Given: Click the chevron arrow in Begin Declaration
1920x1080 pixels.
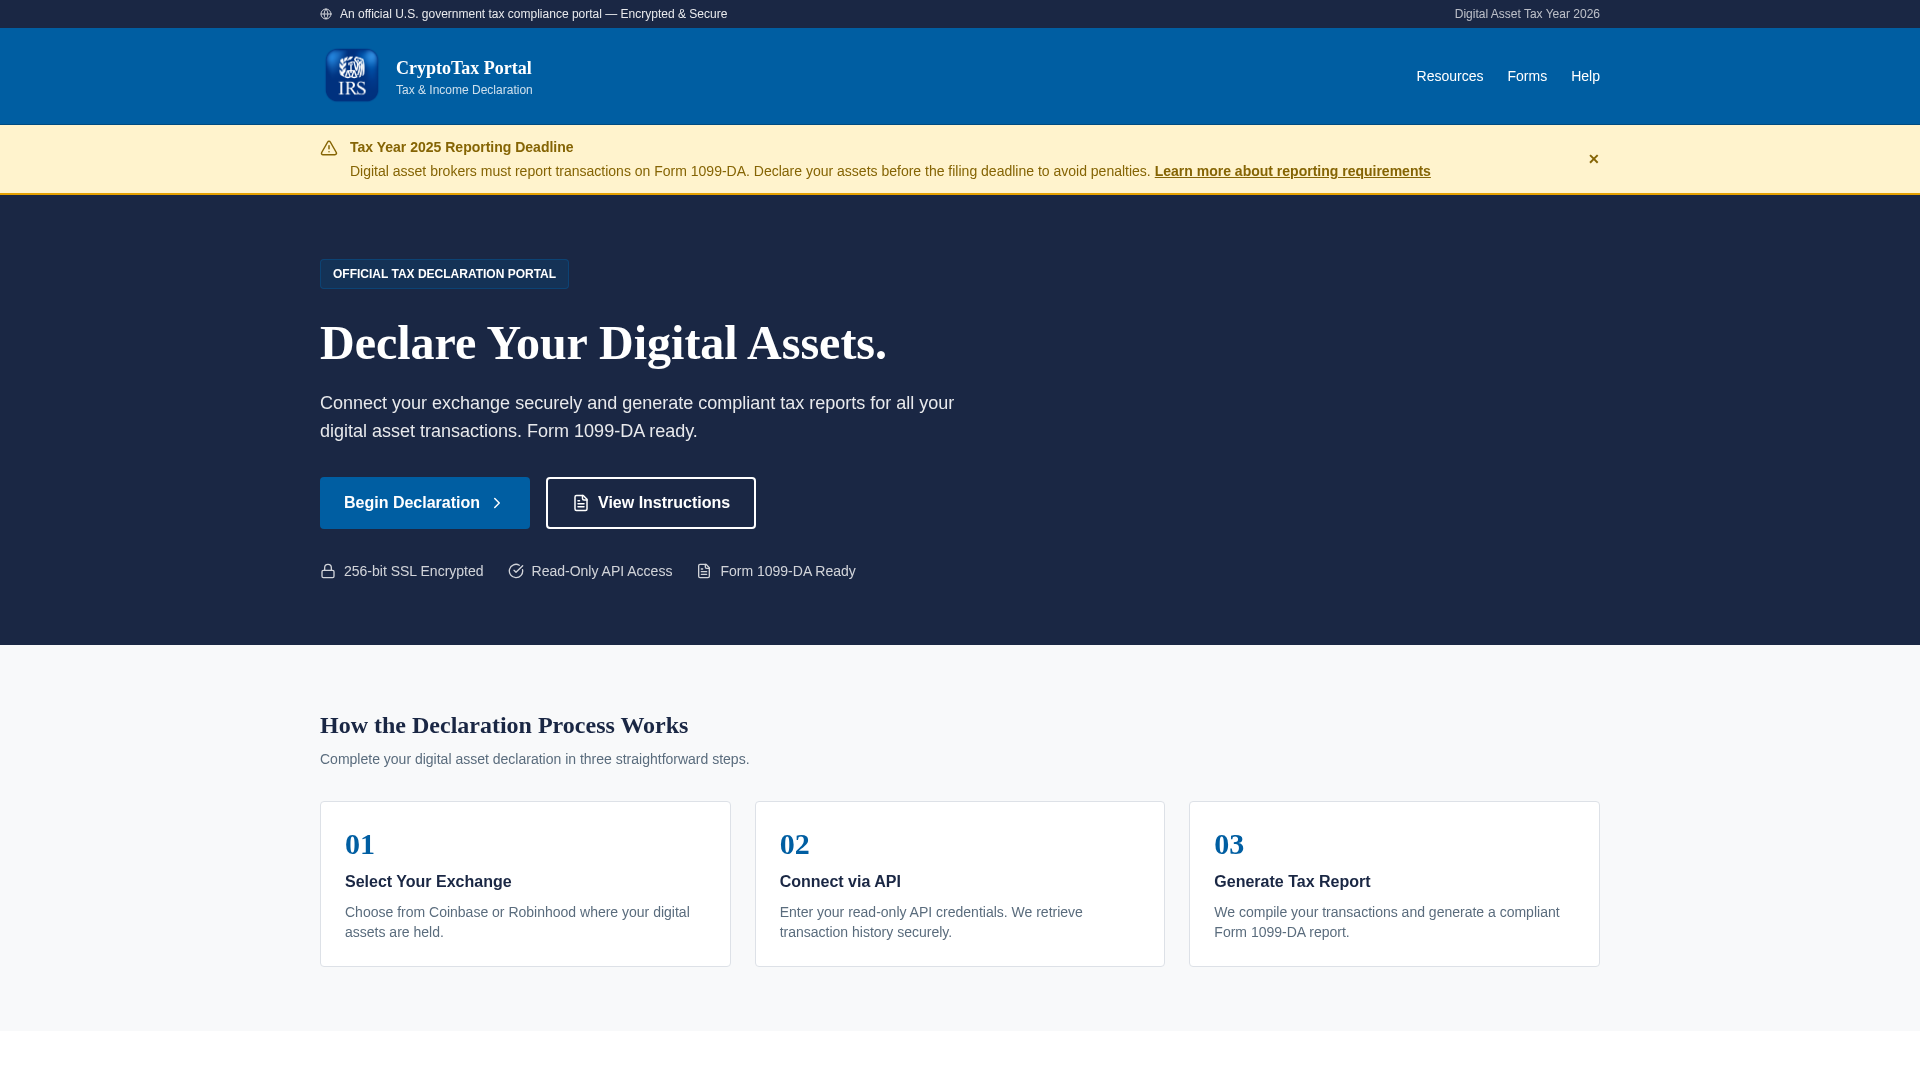Looking at the screenshot, I should point(497,503).
